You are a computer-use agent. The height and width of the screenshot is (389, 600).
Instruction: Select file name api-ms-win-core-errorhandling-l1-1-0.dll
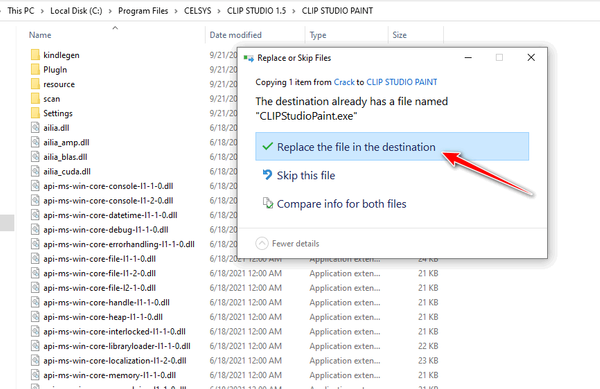tap(119, 244)
